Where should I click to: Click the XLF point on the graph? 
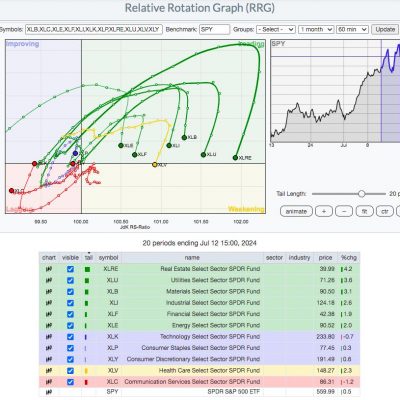coord(135,155)
